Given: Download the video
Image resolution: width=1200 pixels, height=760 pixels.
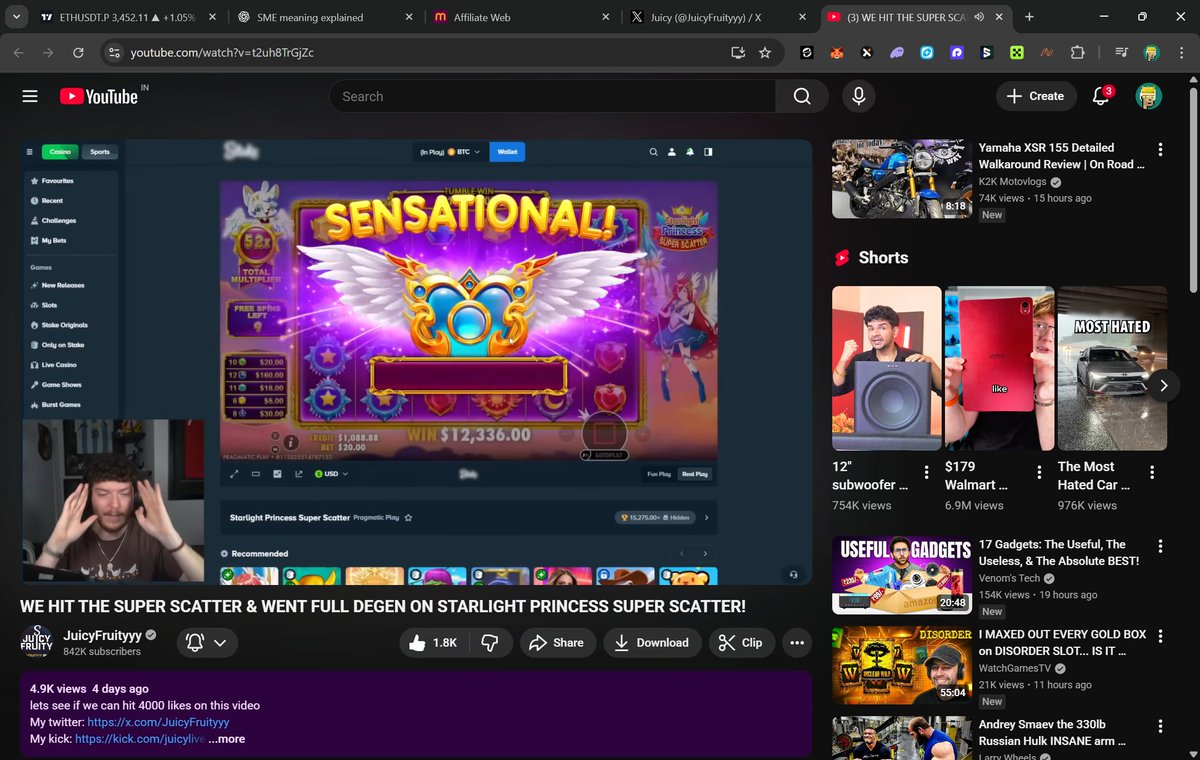Looking at the screenshot, I should point(651,643).
